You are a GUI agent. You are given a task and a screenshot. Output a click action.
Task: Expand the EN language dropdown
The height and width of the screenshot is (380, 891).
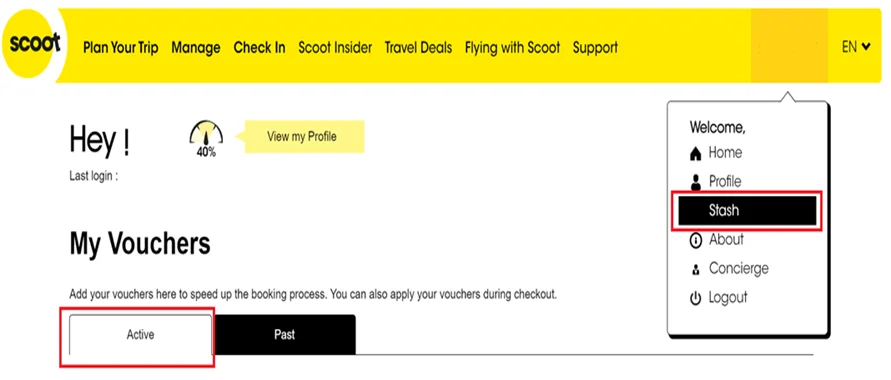pyautogui.click(x=856, y=47)
